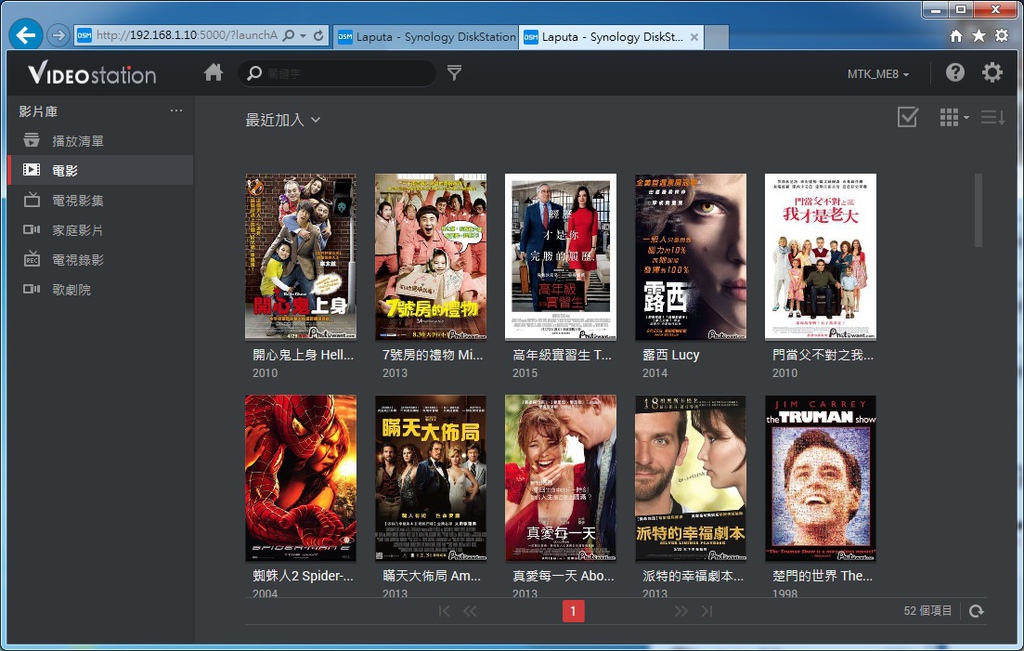
Task: Open 瞞天大佈局 movie poster
Action: 430,478
